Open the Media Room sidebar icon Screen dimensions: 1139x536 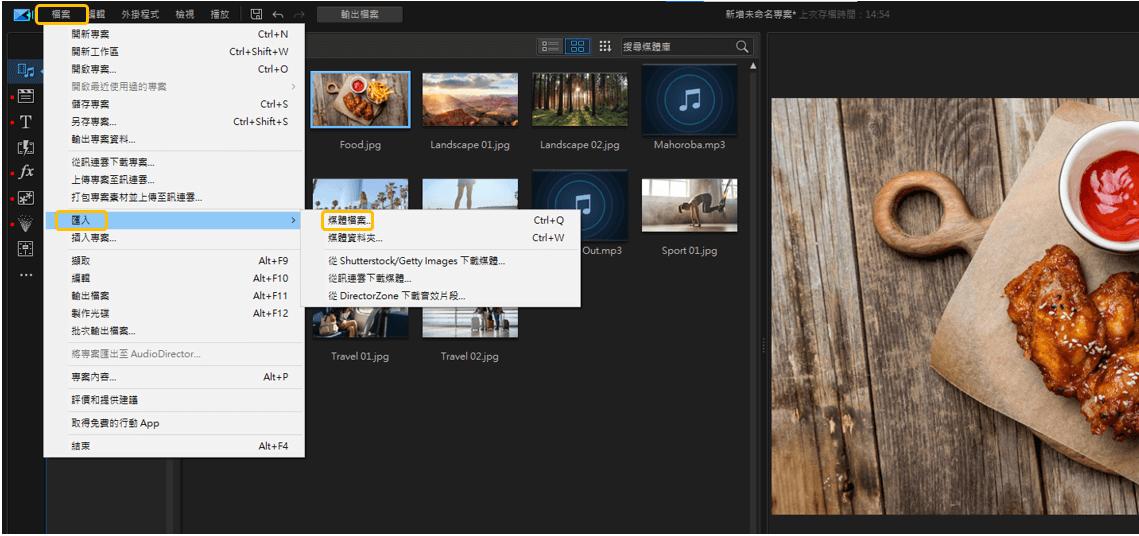[x=26, y=70]
